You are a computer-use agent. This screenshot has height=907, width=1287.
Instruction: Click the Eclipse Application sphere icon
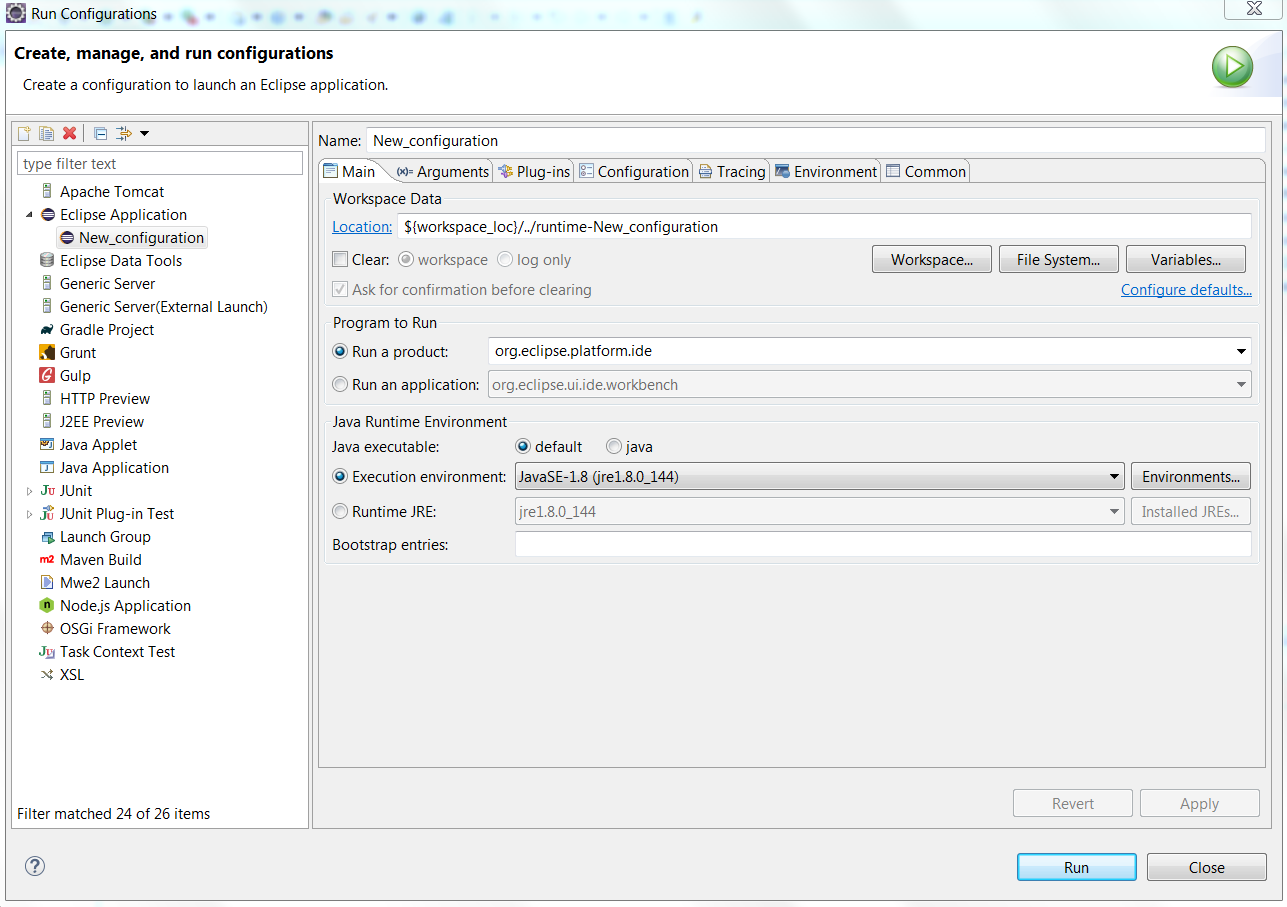click(48, 214)
